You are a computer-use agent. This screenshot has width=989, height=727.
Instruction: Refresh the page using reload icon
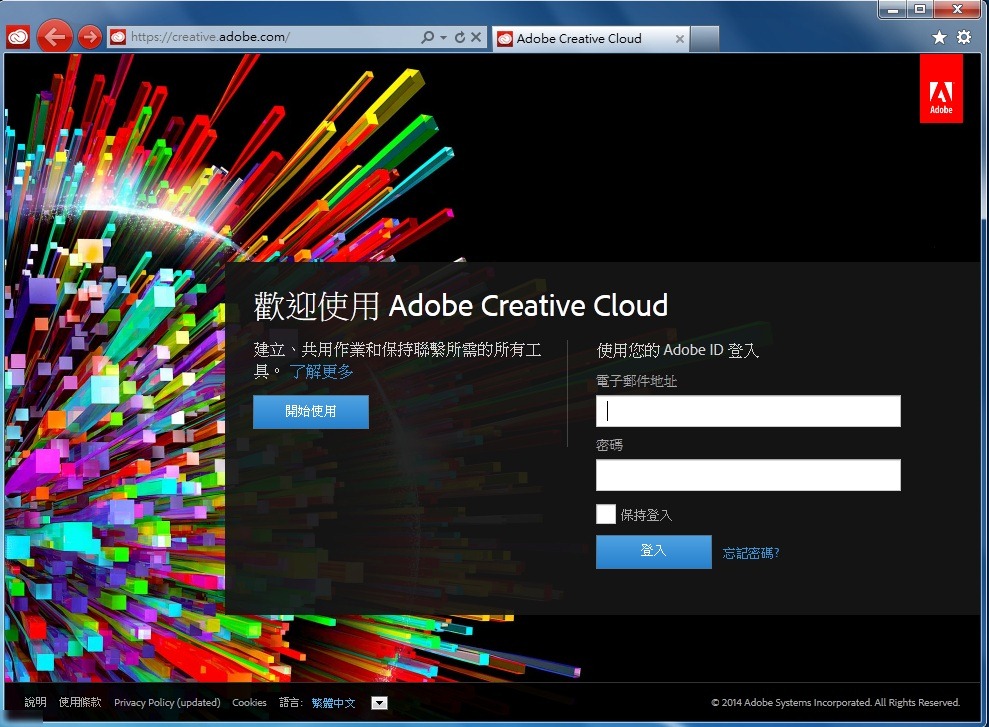pyautogui.click(x=460, y=37)
